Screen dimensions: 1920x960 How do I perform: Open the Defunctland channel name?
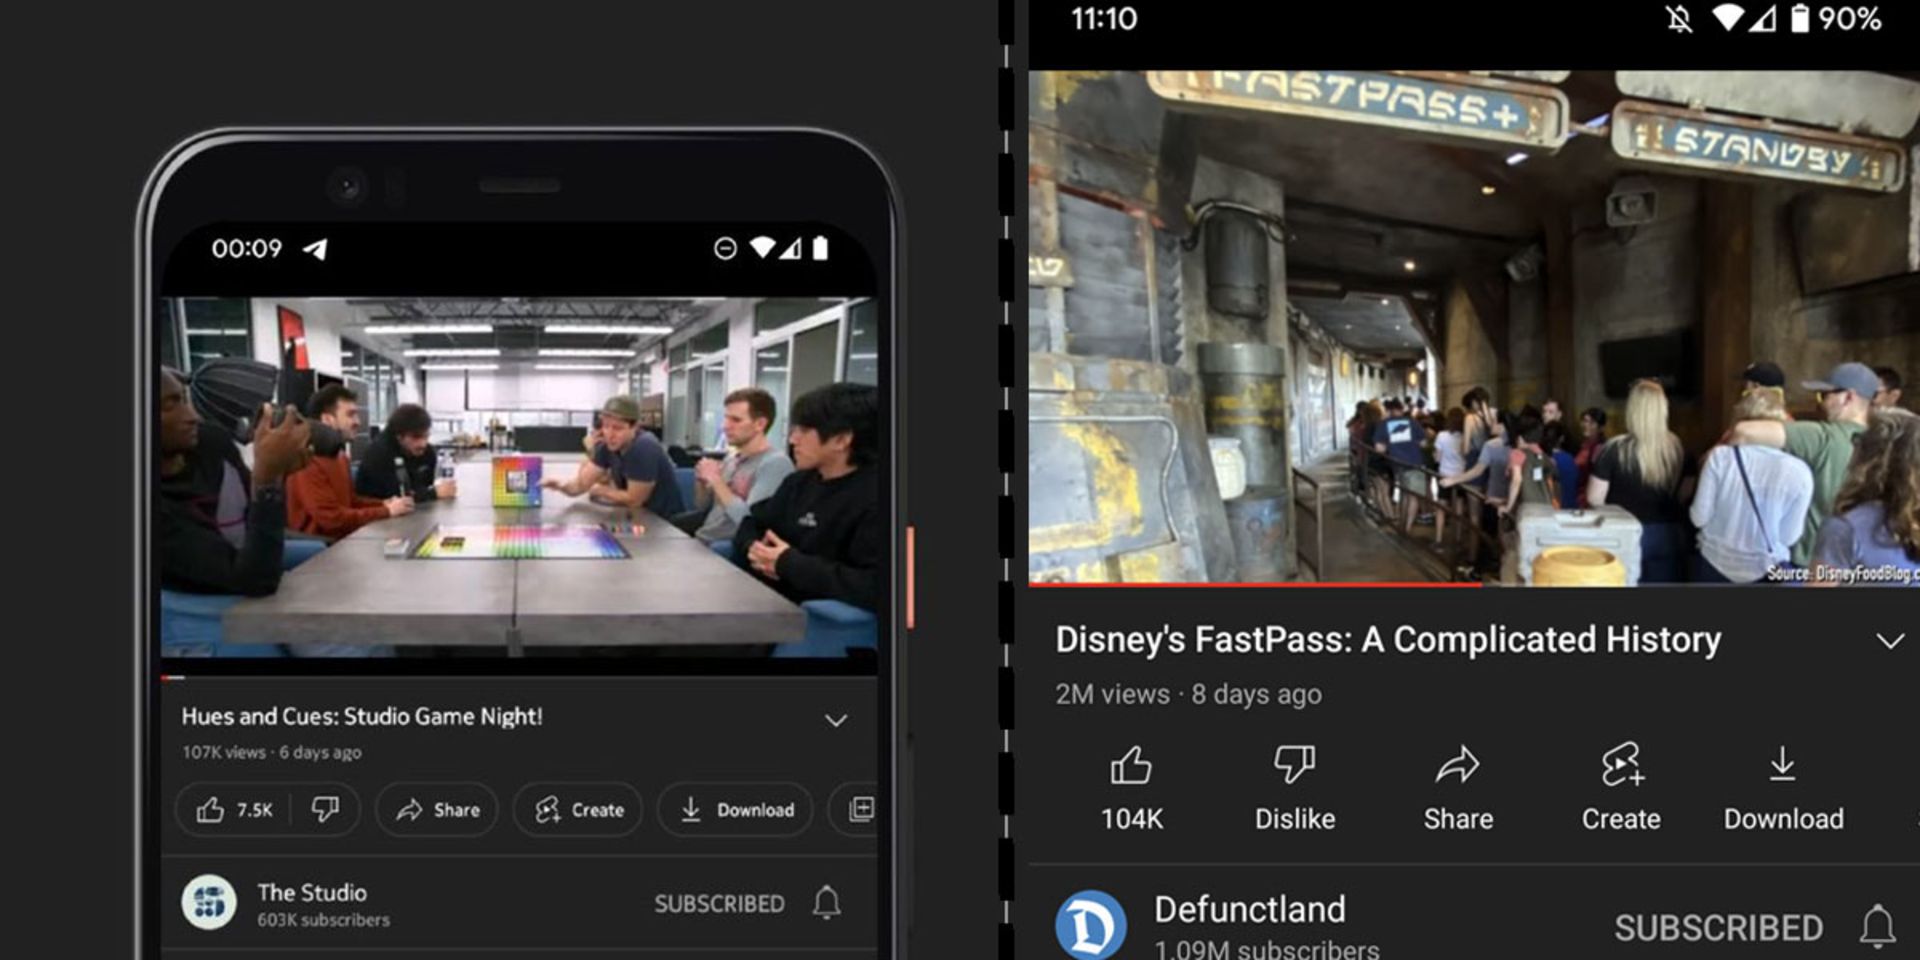click(x=1249, y=909)
